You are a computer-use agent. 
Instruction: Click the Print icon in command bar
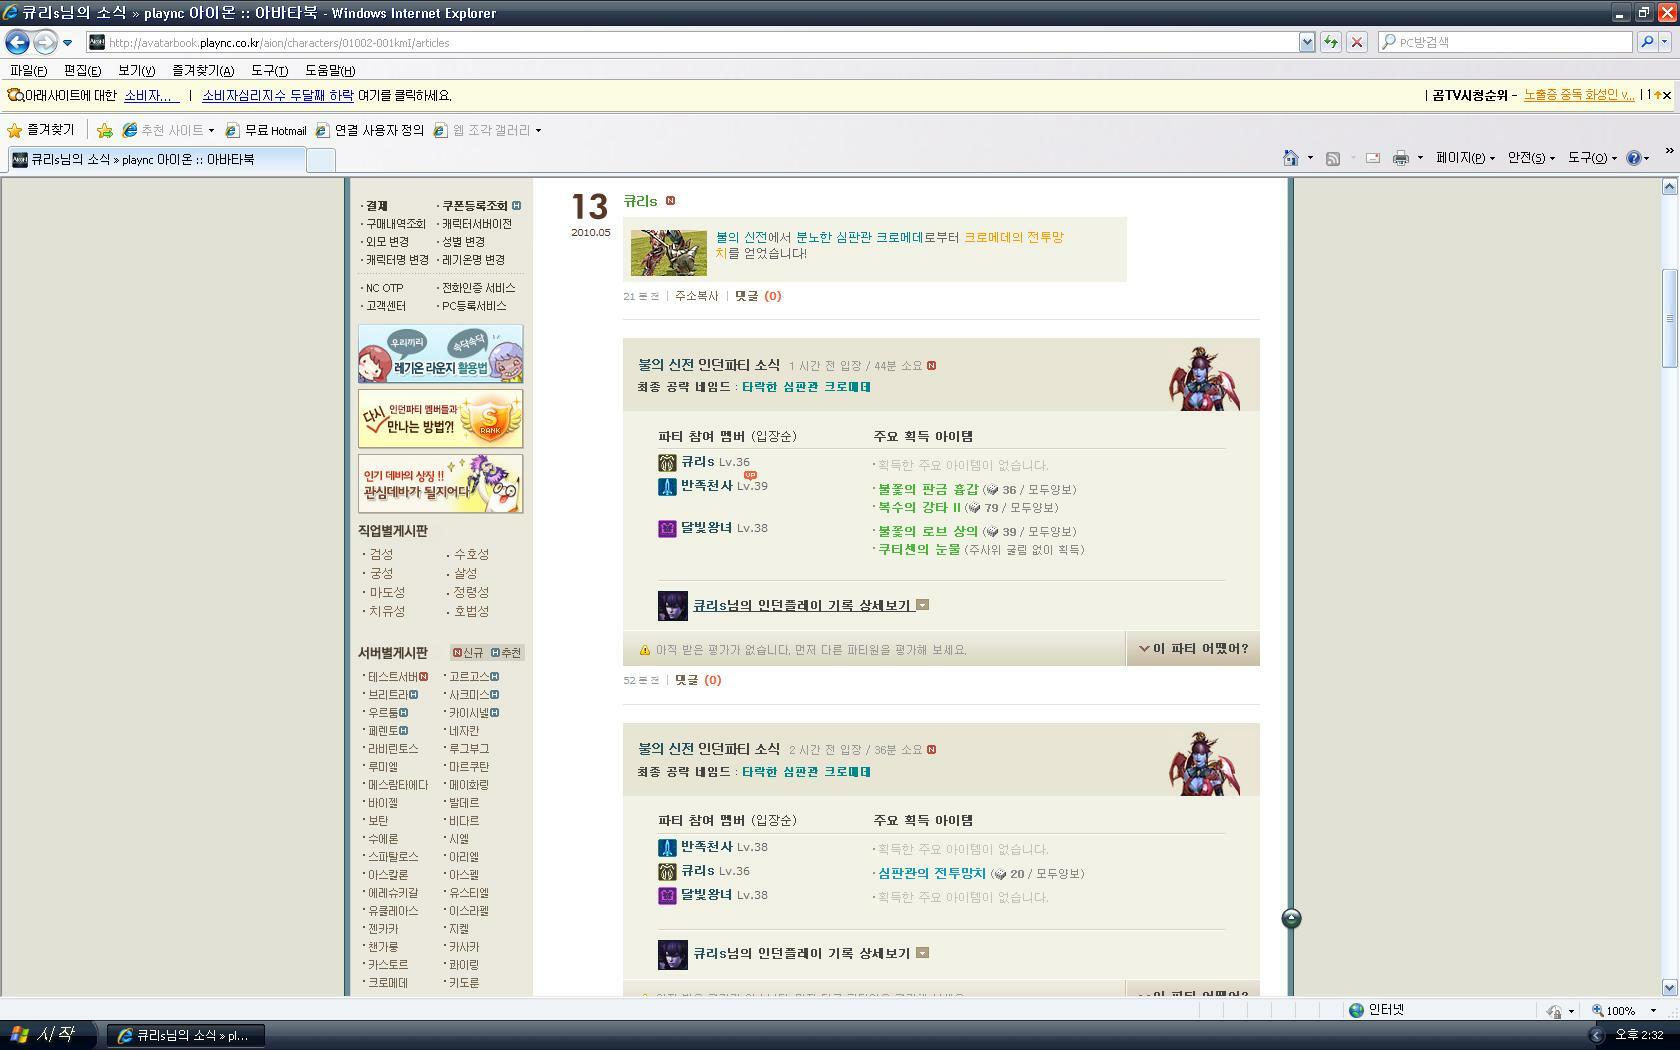(1400, 158)
